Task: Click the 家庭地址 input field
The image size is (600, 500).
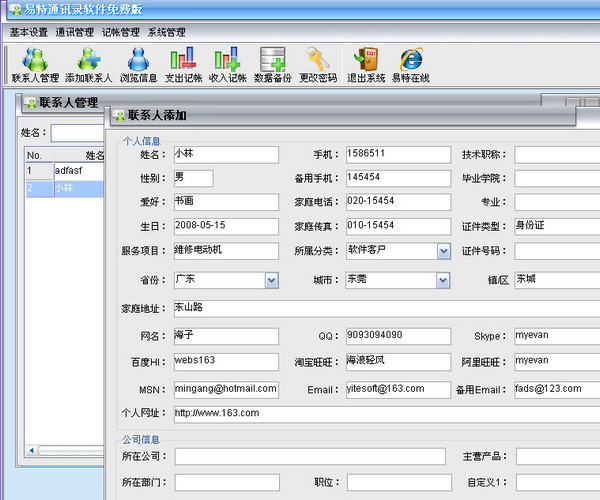Action: [385, 308]
